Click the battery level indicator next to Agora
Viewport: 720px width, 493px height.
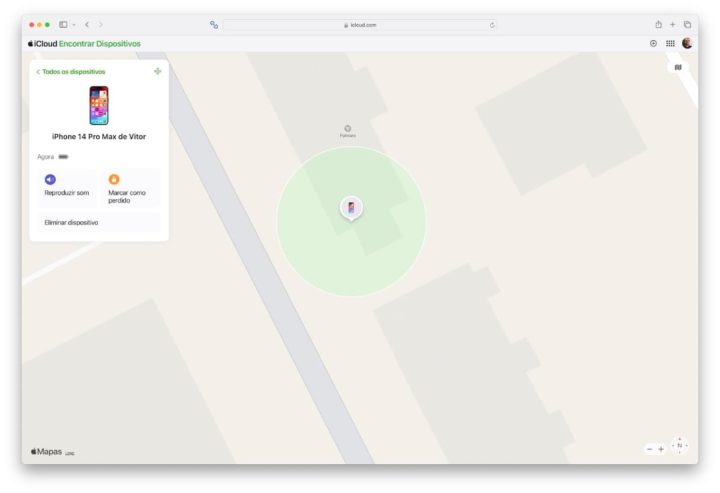click(x=63, y=157)
